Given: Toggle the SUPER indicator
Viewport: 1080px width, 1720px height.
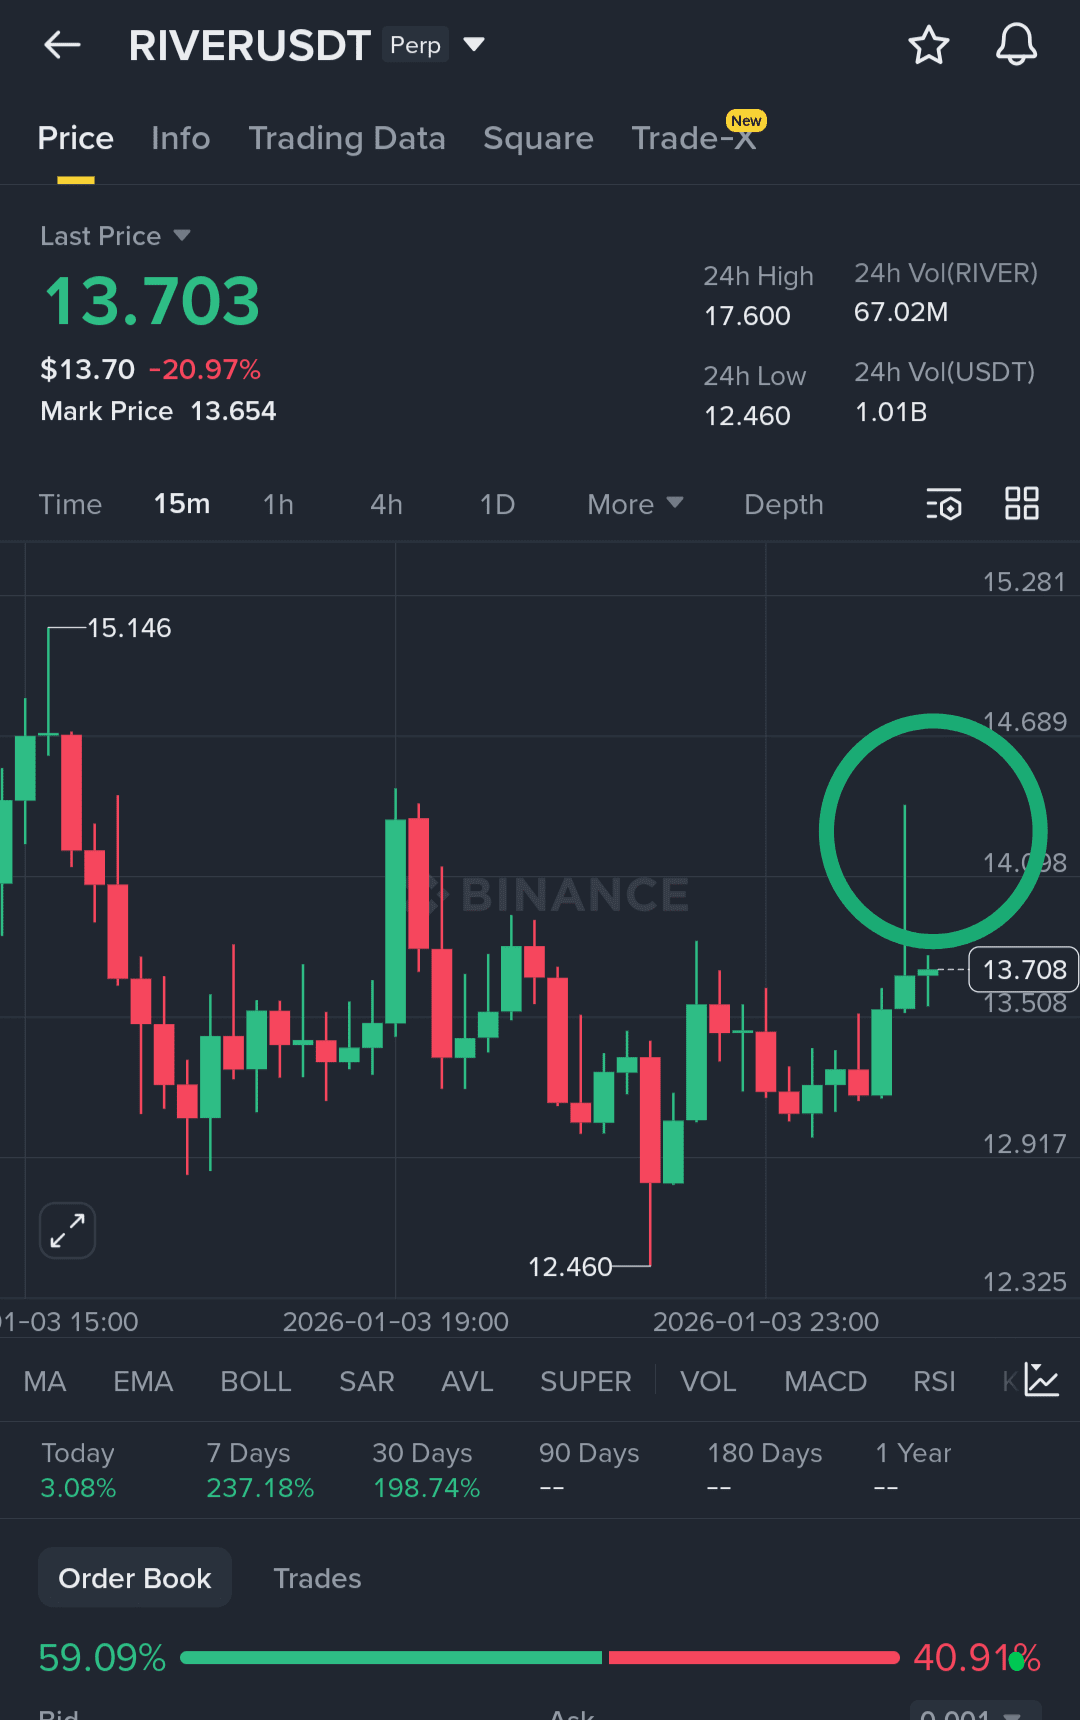Looking at the screenshot, I should (586, 1381).
